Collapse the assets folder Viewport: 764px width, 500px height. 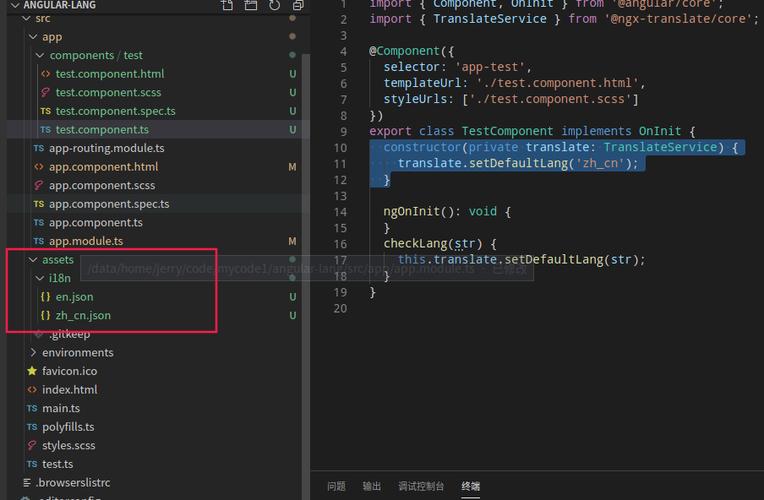[x=33, y=260]
